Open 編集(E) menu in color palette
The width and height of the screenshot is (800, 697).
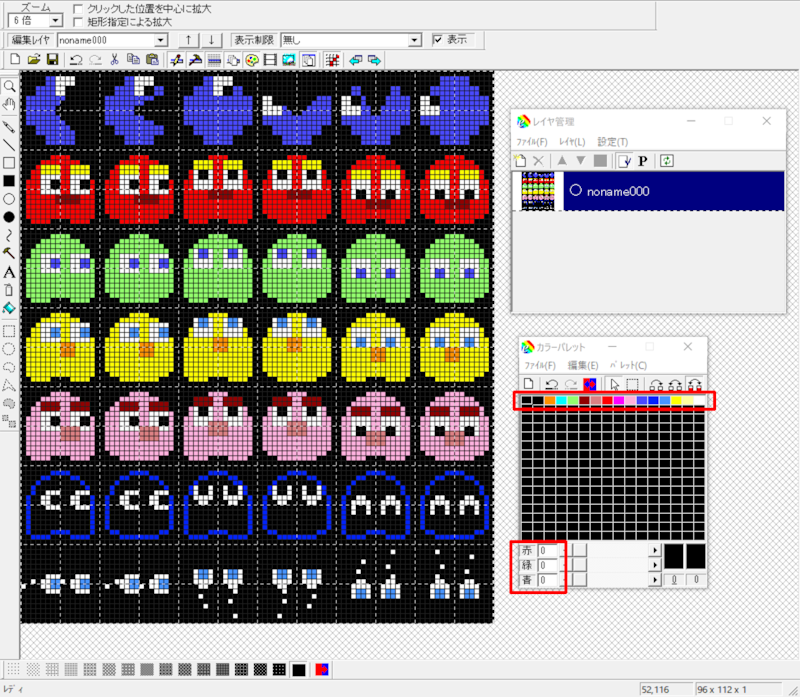[x=583, y=365]
